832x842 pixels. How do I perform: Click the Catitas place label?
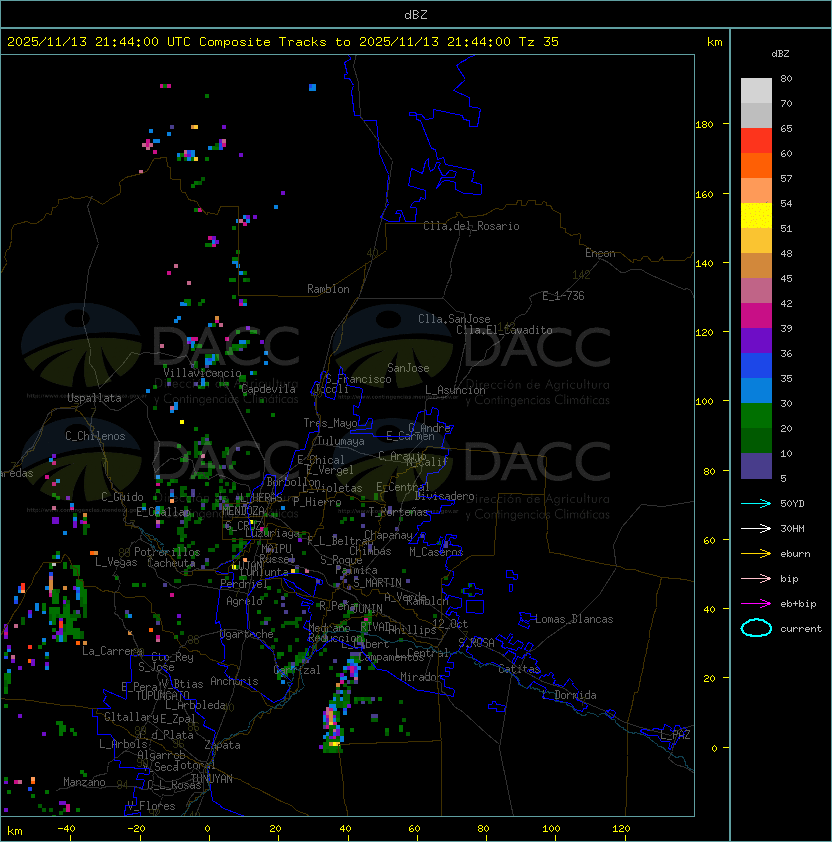[519, 669]
